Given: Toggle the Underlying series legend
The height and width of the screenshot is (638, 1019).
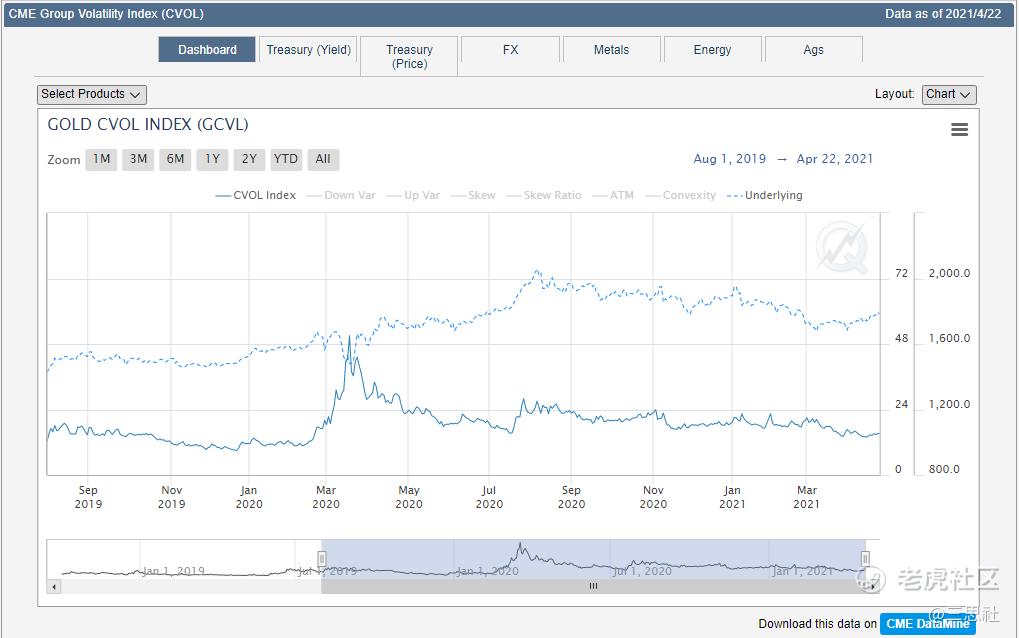Looking at the screenshot, I should (x=765, y=195).
